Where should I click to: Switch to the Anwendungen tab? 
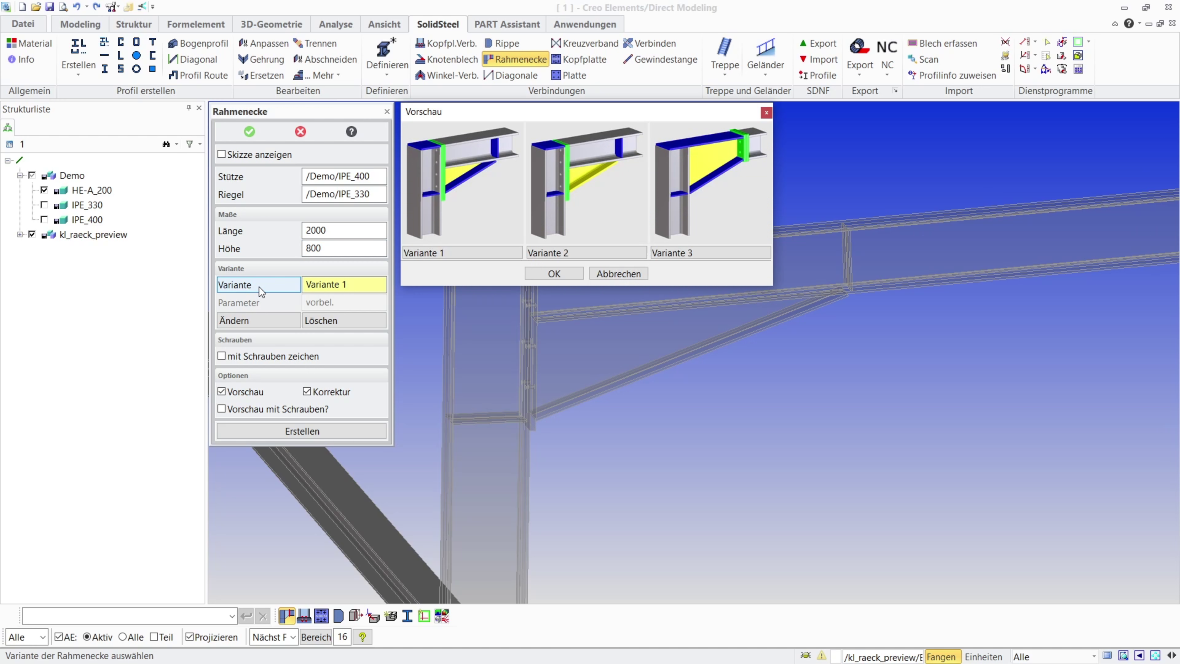click(585, 24)
